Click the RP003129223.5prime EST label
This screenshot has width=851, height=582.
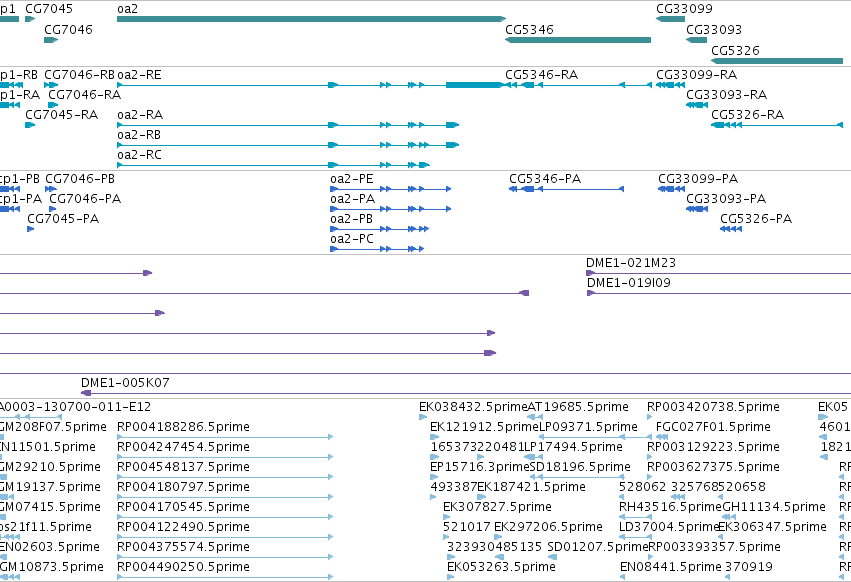[x=713, y=447]
